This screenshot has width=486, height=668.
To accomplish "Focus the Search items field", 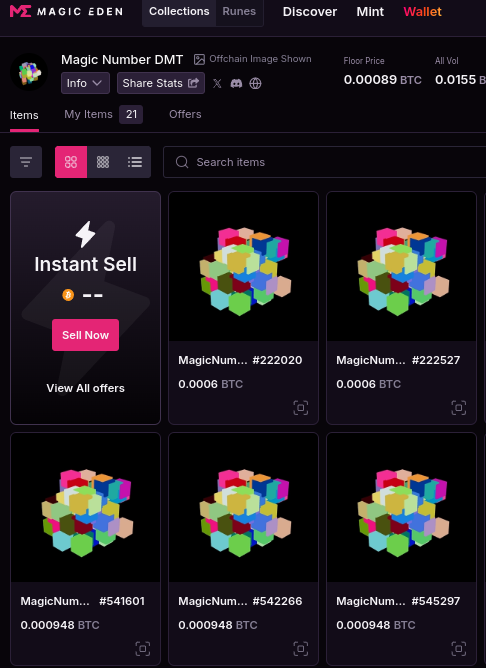I will (325, 162).
